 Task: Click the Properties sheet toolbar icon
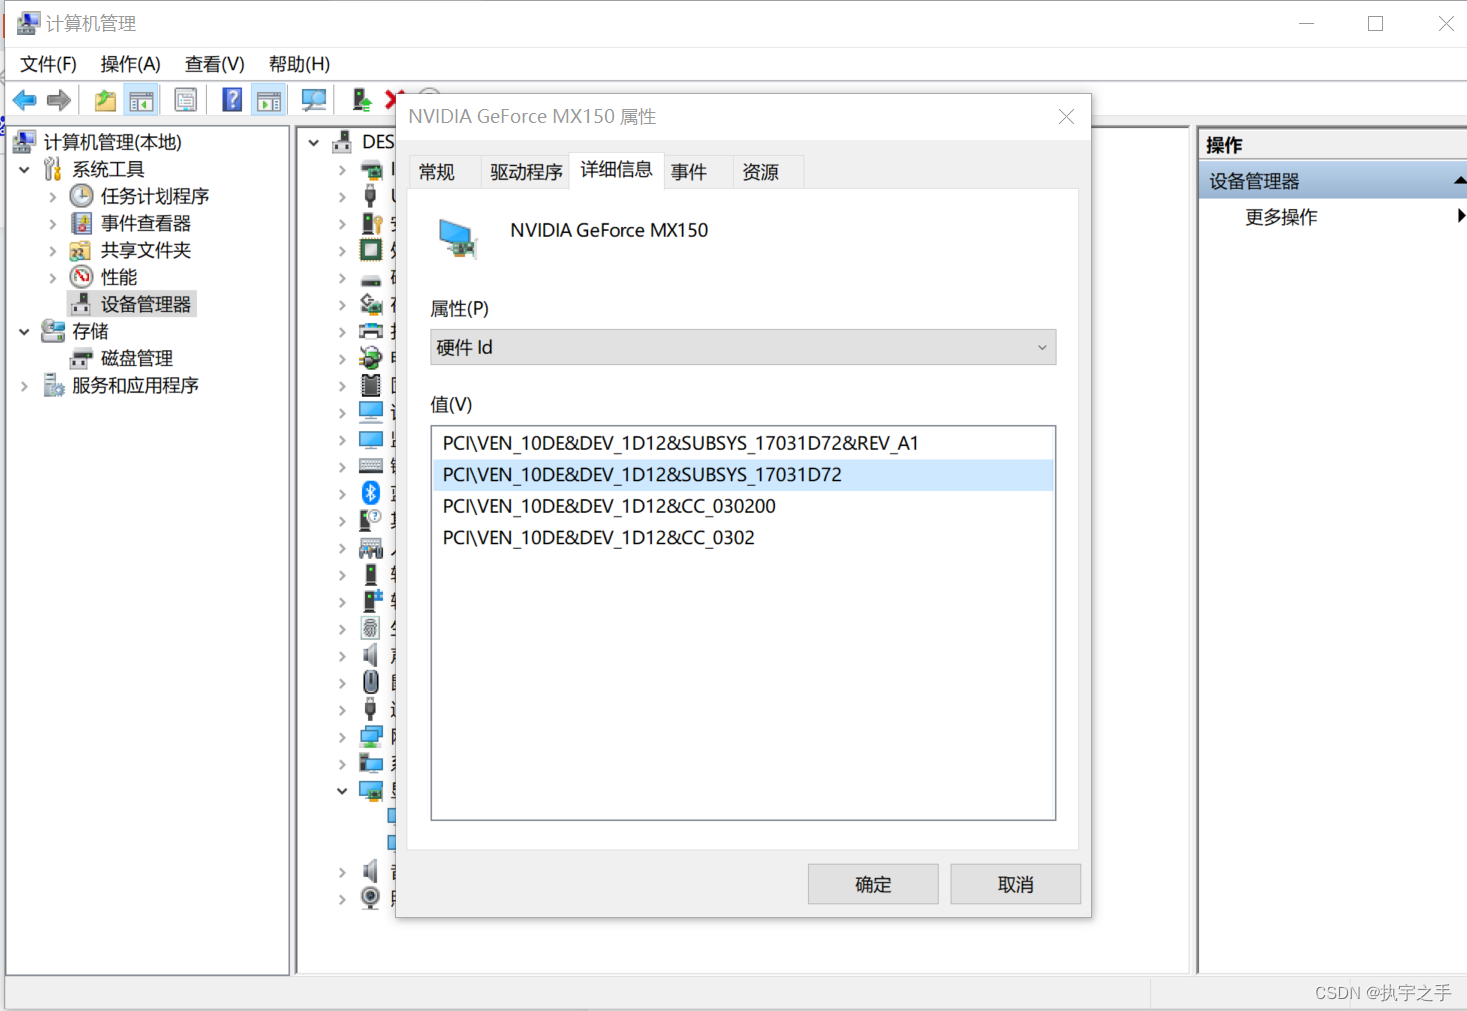[x=185, y=100]
